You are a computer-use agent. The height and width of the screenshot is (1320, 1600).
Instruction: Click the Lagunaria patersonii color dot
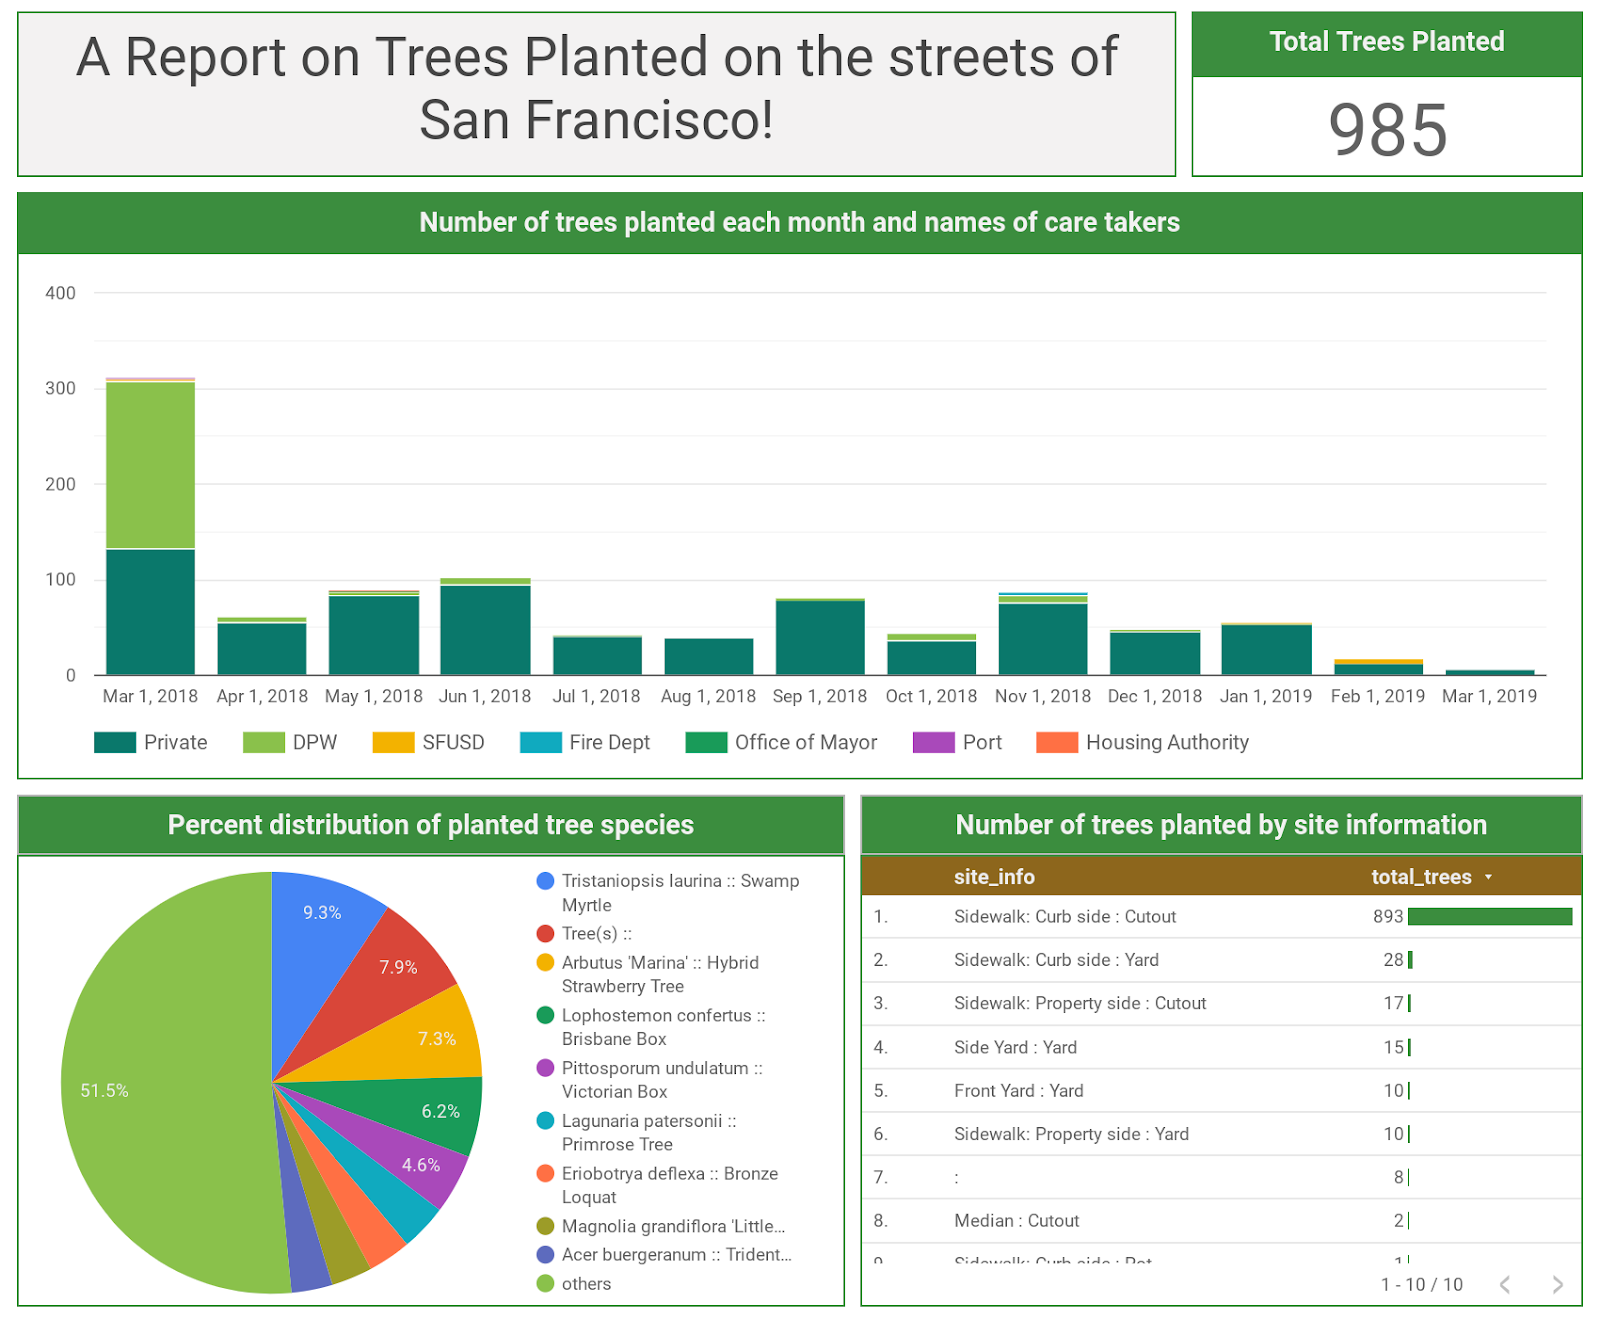click(544, 1121)
